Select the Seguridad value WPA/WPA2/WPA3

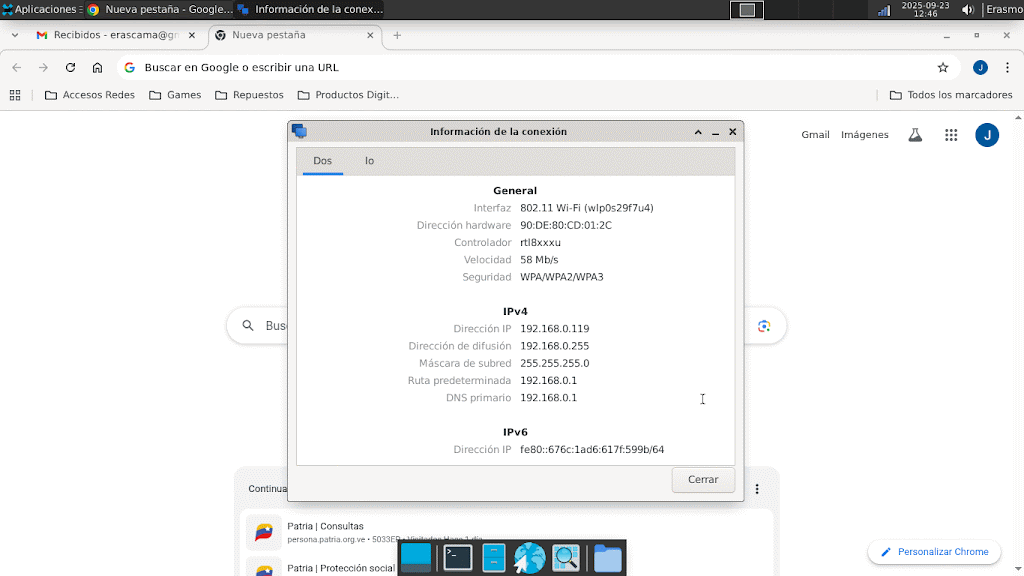pyautogui.click(x=562, y=277)
